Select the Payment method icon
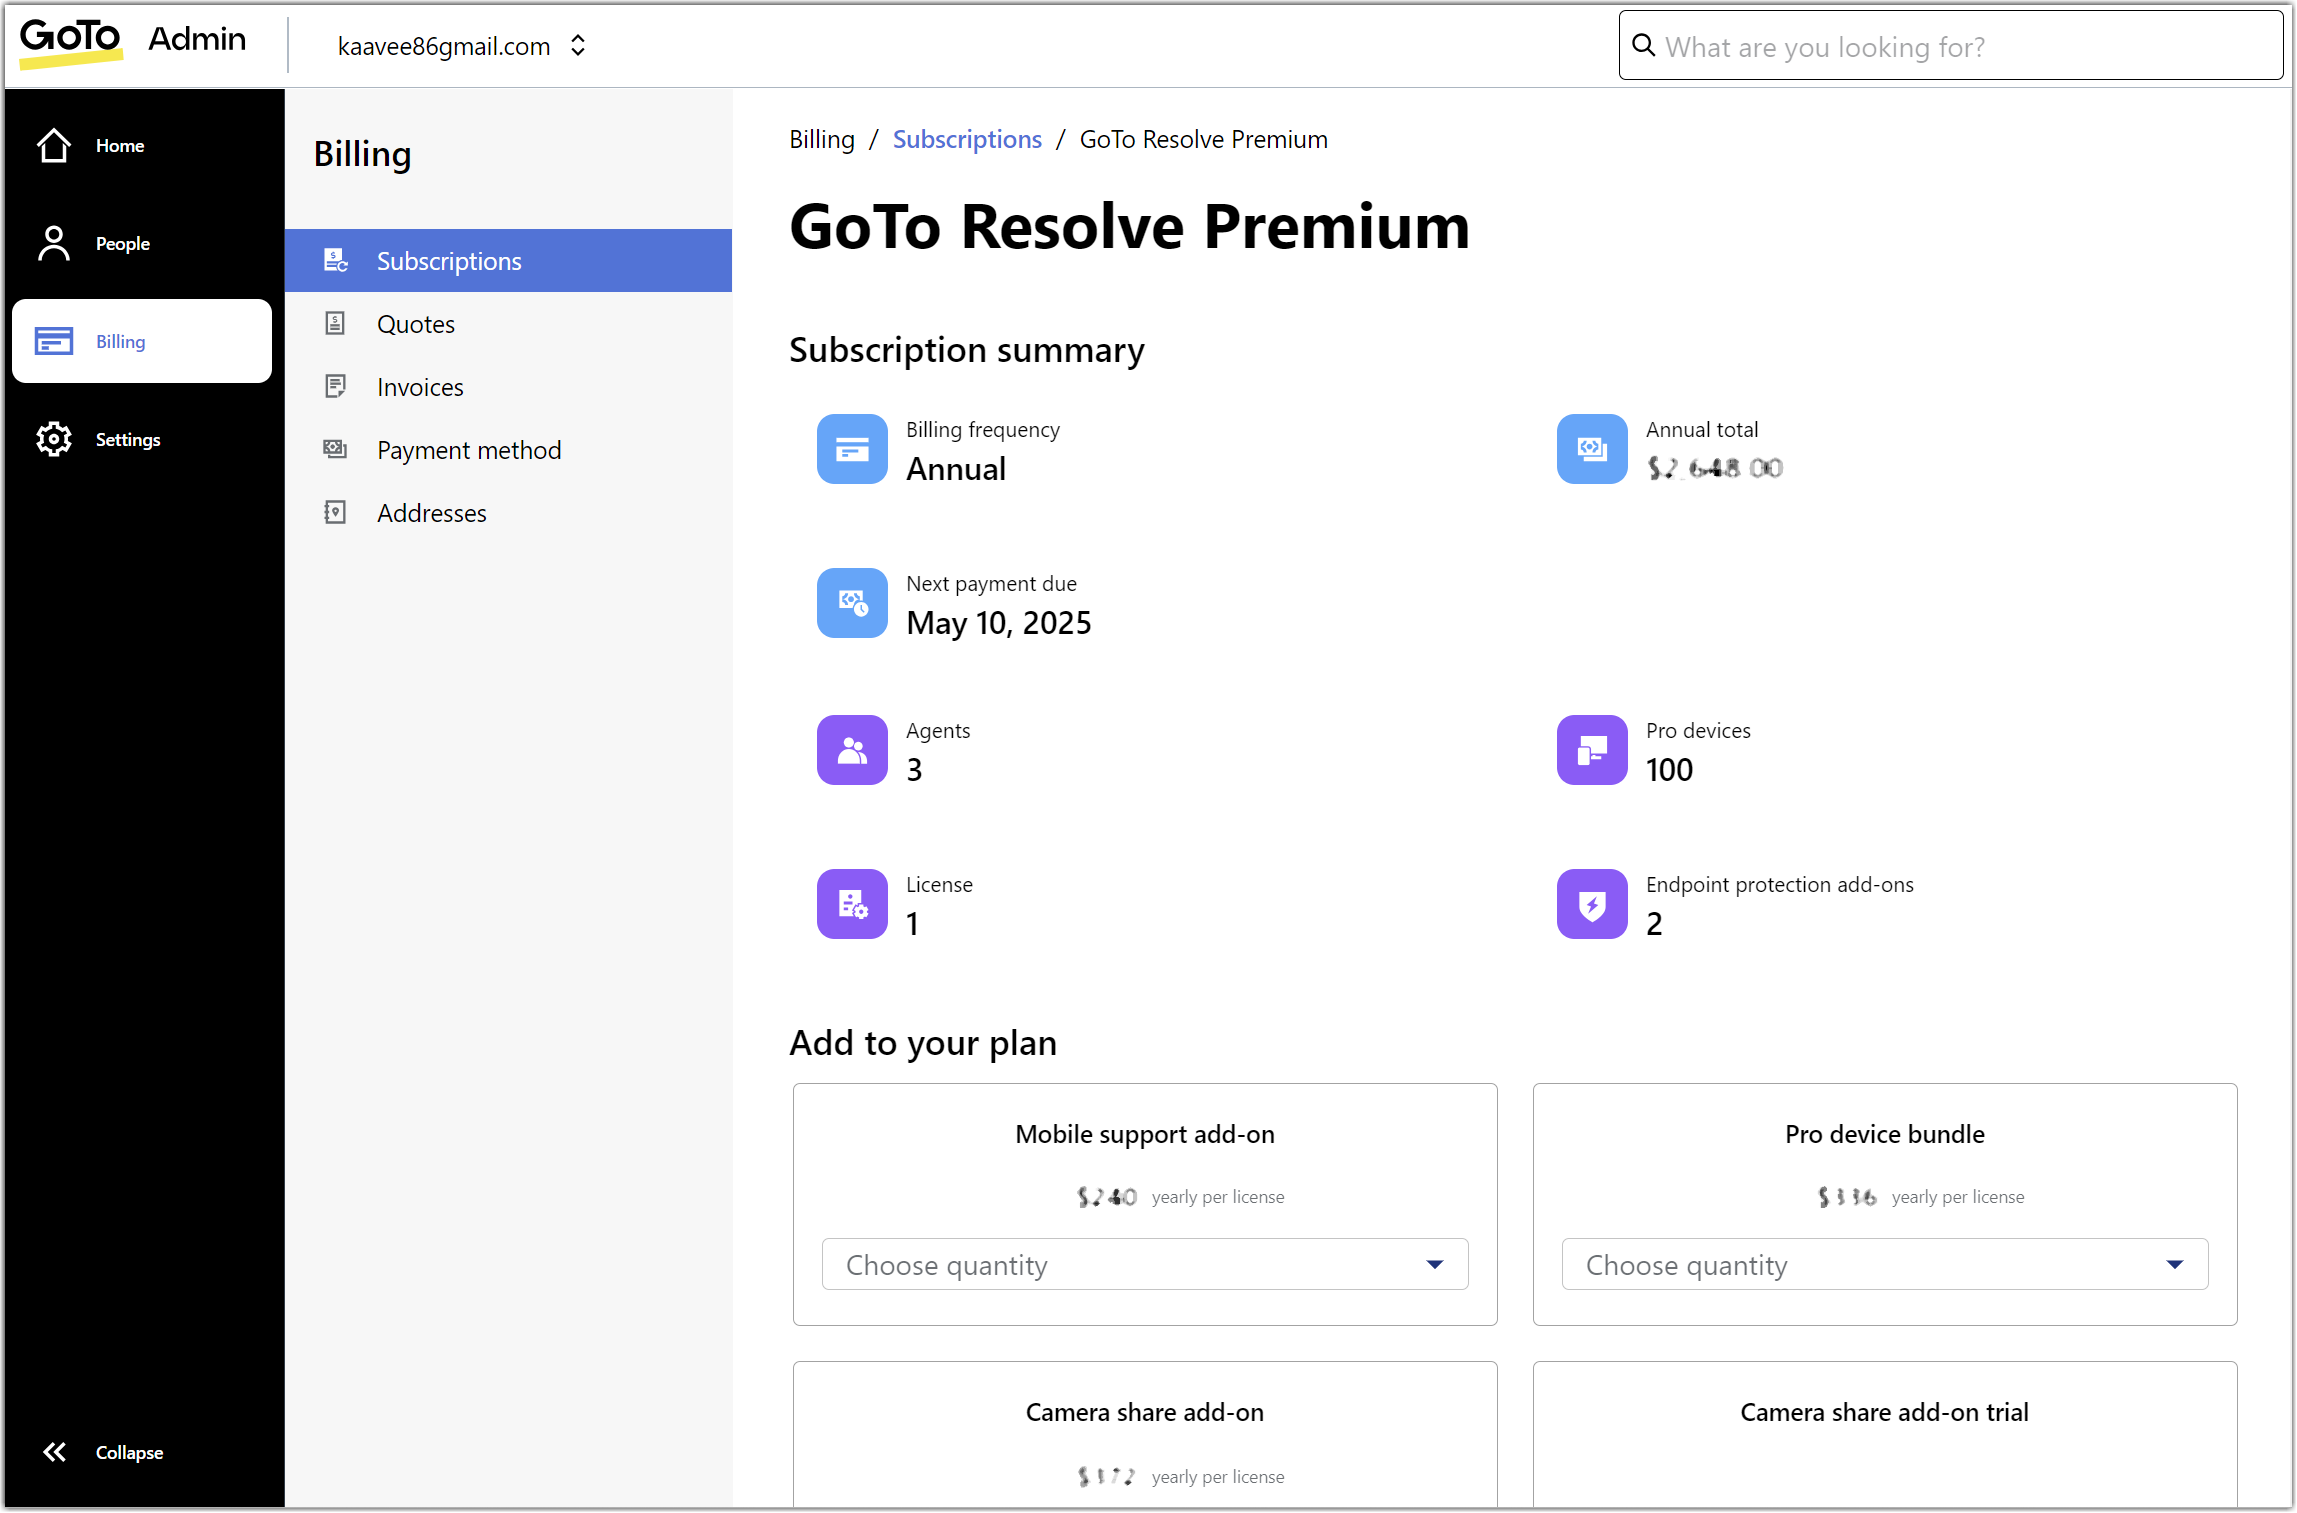 [x=335, y=449]
